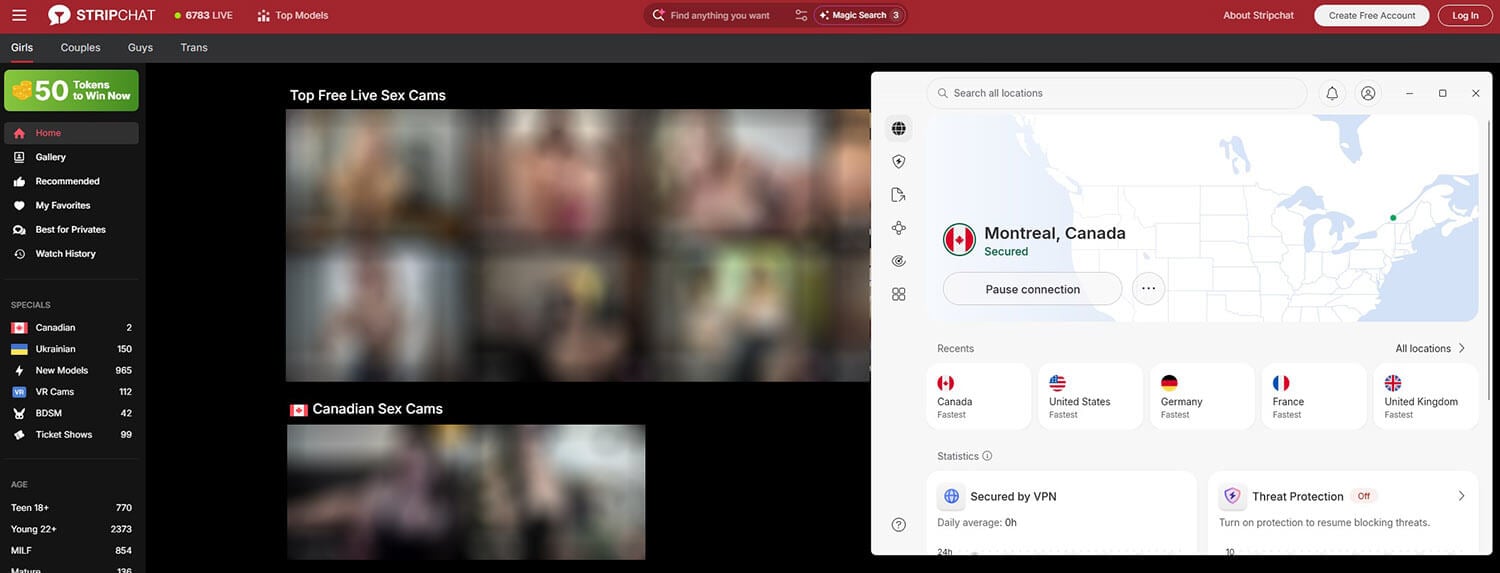The height and width of the screenshot is (573, 1500).
Task: Click the Stripchat logo
Action: [104, 15]
